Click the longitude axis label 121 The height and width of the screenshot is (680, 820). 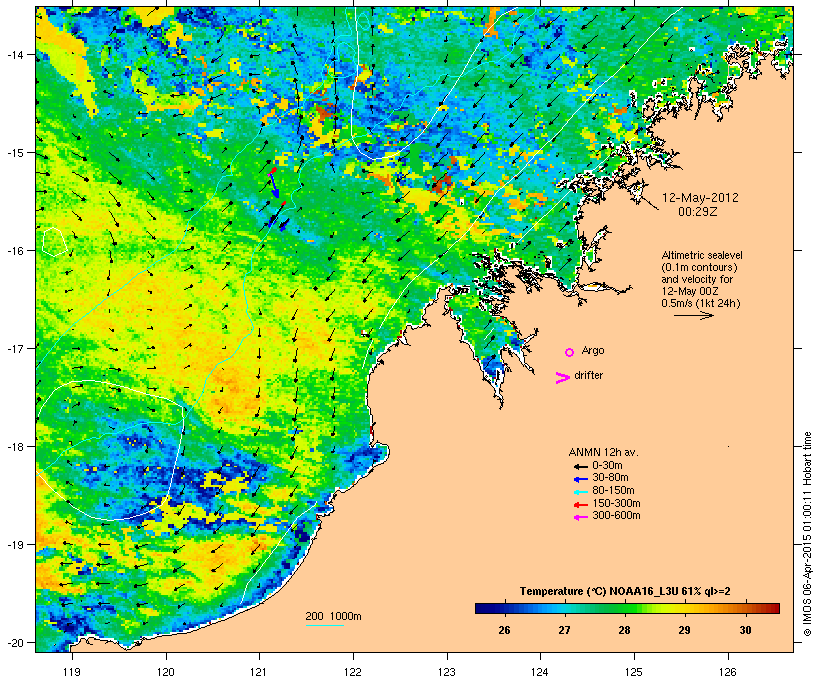pyautogui.click(x=259, y=672)
